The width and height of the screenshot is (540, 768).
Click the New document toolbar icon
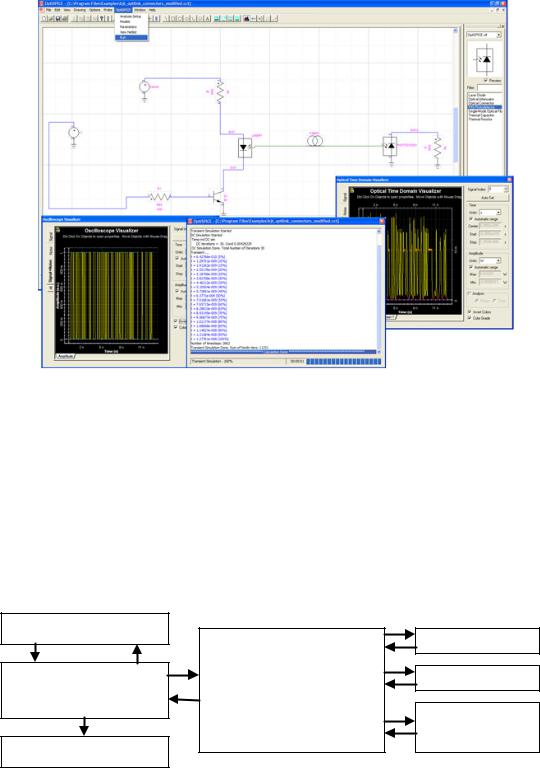(x=44, y=19)
